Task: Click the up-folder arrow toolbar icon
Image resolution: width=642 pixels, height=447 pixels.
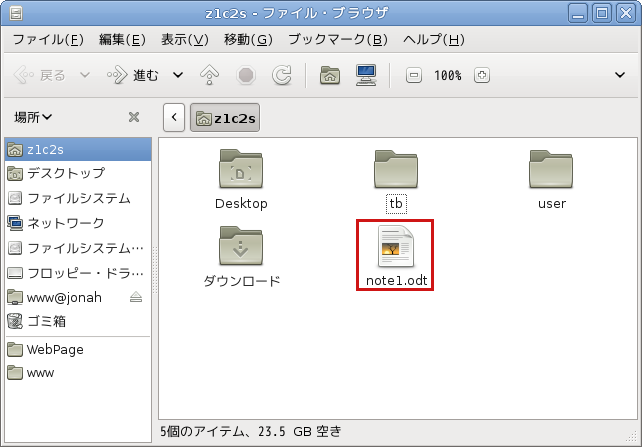Action: click(210, 75)
